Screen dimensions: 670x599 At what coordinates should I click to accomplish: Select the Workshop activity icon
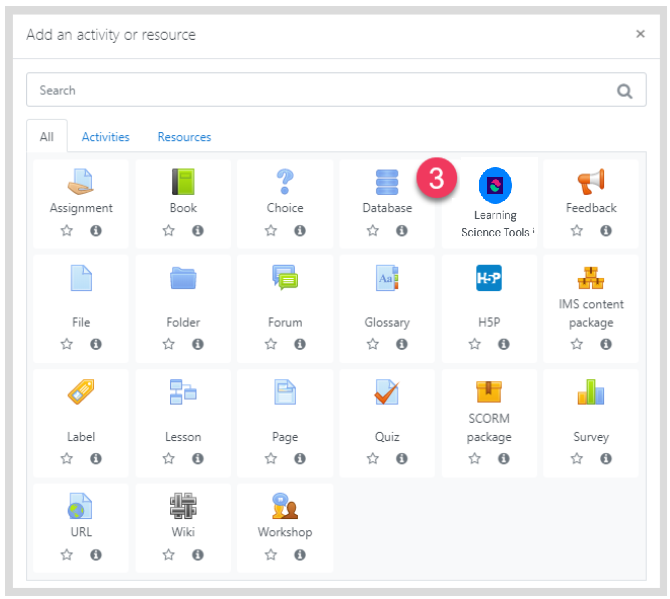coord(285,506)
